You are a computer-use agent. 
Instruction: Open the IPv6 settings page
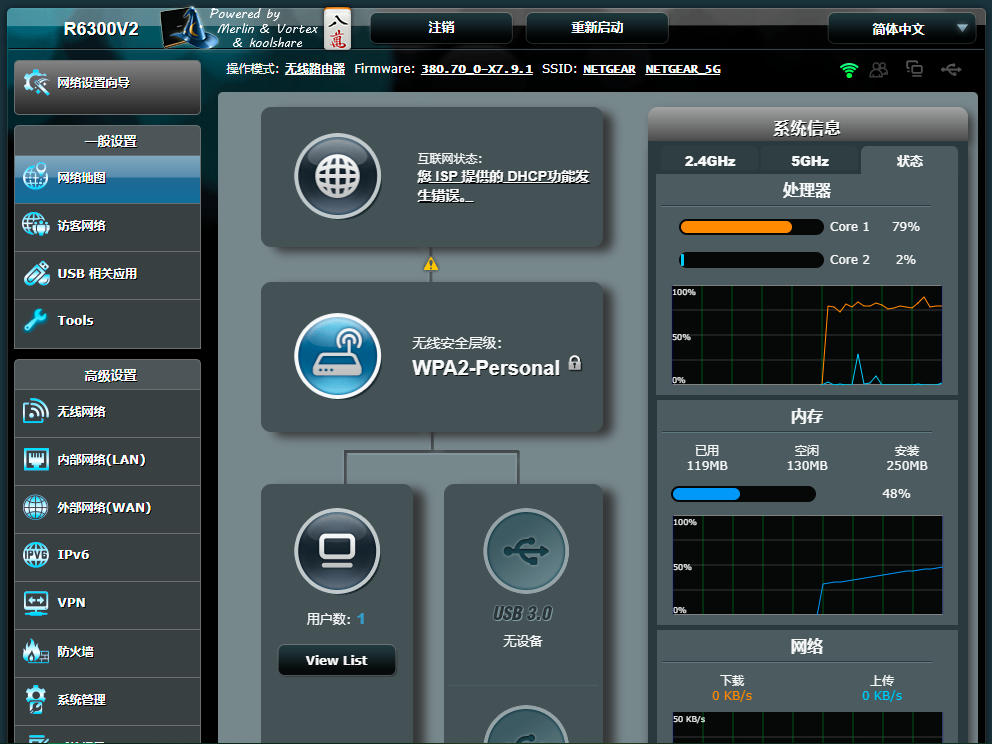tap(107, 557)
